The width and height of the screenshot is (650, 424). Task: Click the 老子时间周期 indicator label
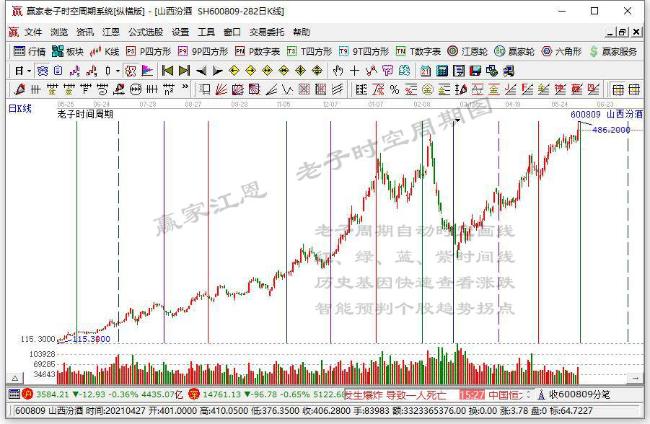click(x=85, y=114)
